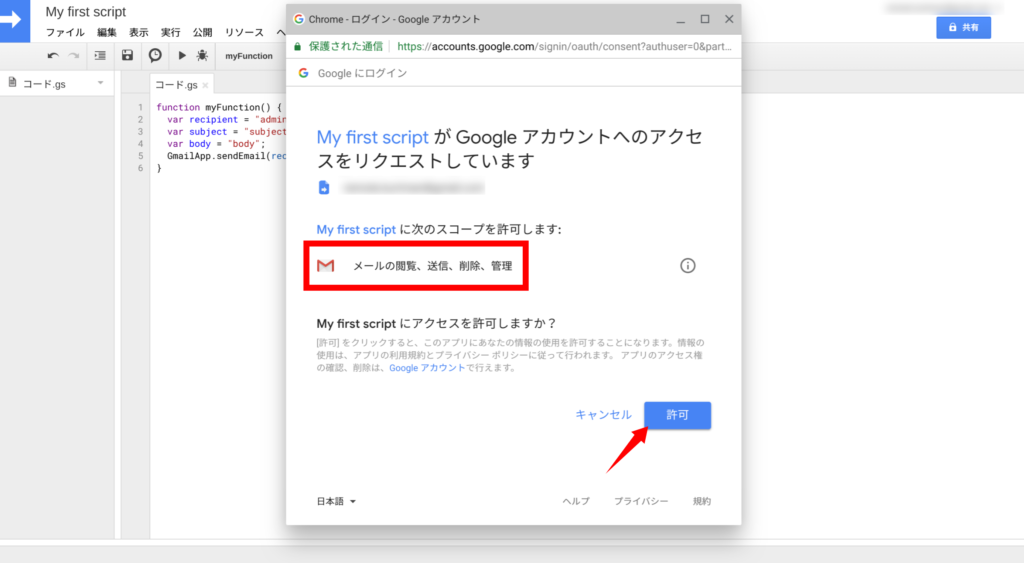Open the ファイル menu
This screenshot has height=563, width=1024.
pyautogui.click(x=65, y=33)
